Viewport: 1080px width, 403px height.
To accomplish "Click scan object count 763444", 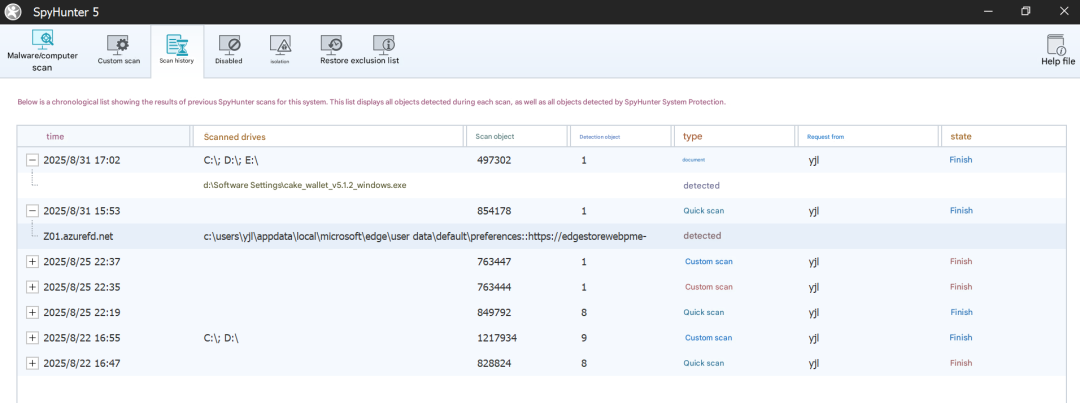I will pos(494,287).
